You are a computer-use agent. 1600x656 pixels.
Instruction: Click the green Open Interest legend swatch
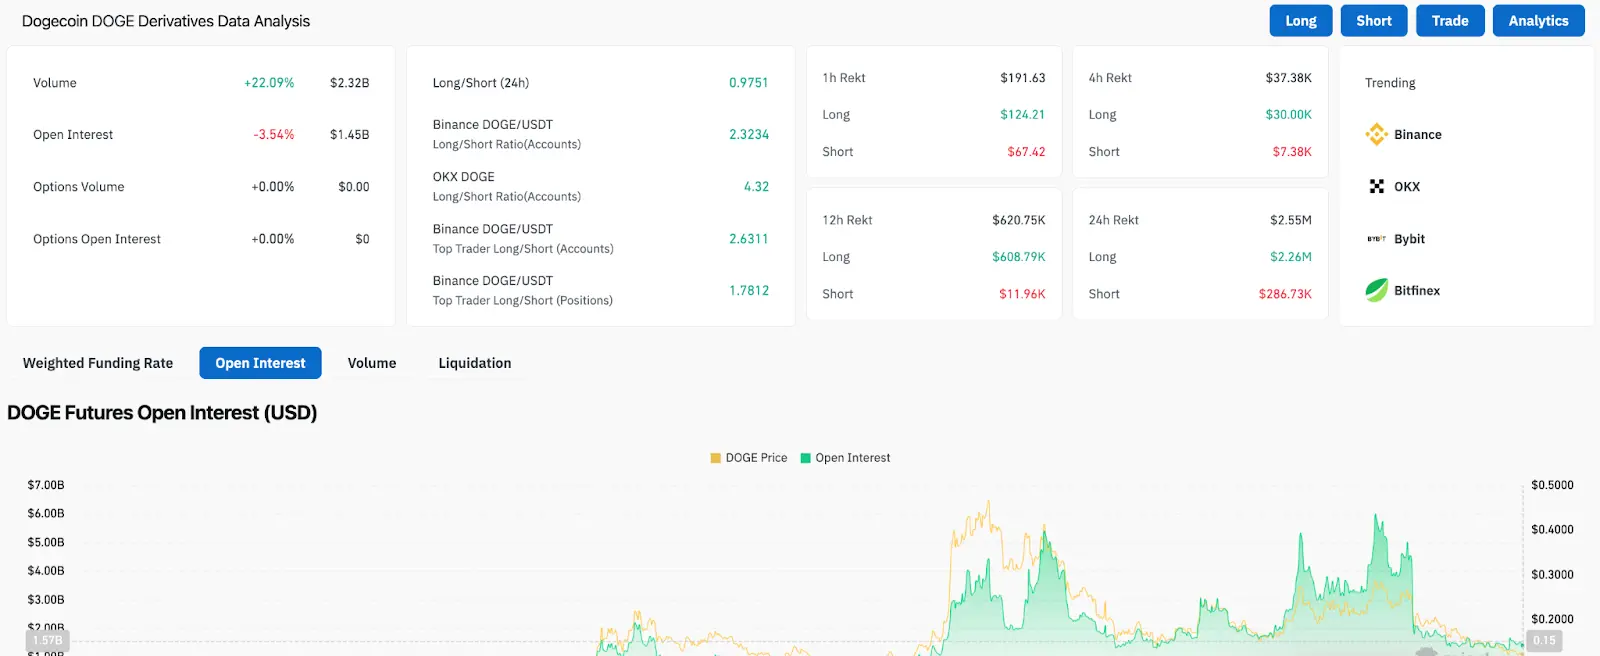click(x=806, y=458)
